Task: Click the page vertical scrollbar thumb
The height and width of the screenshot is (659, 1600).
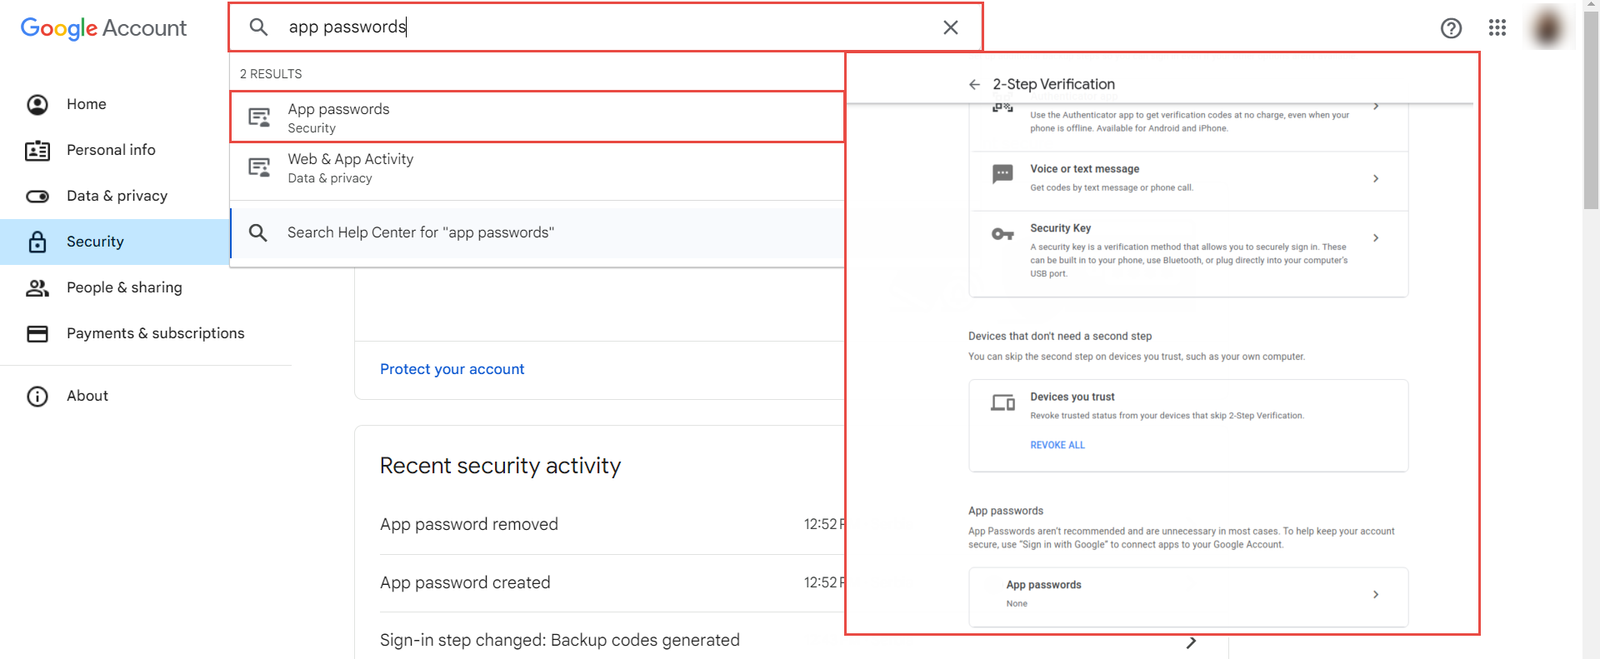Action: [1591, 110]
